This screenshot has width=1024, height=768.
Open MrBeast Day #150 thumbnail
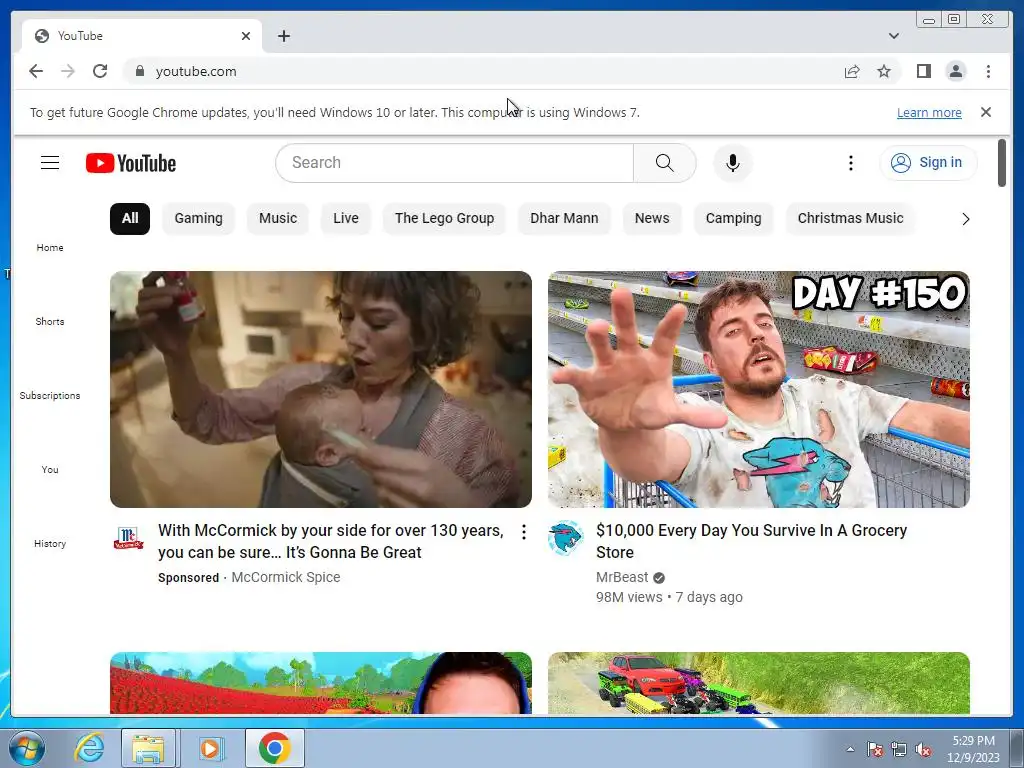tap(759, 389)
